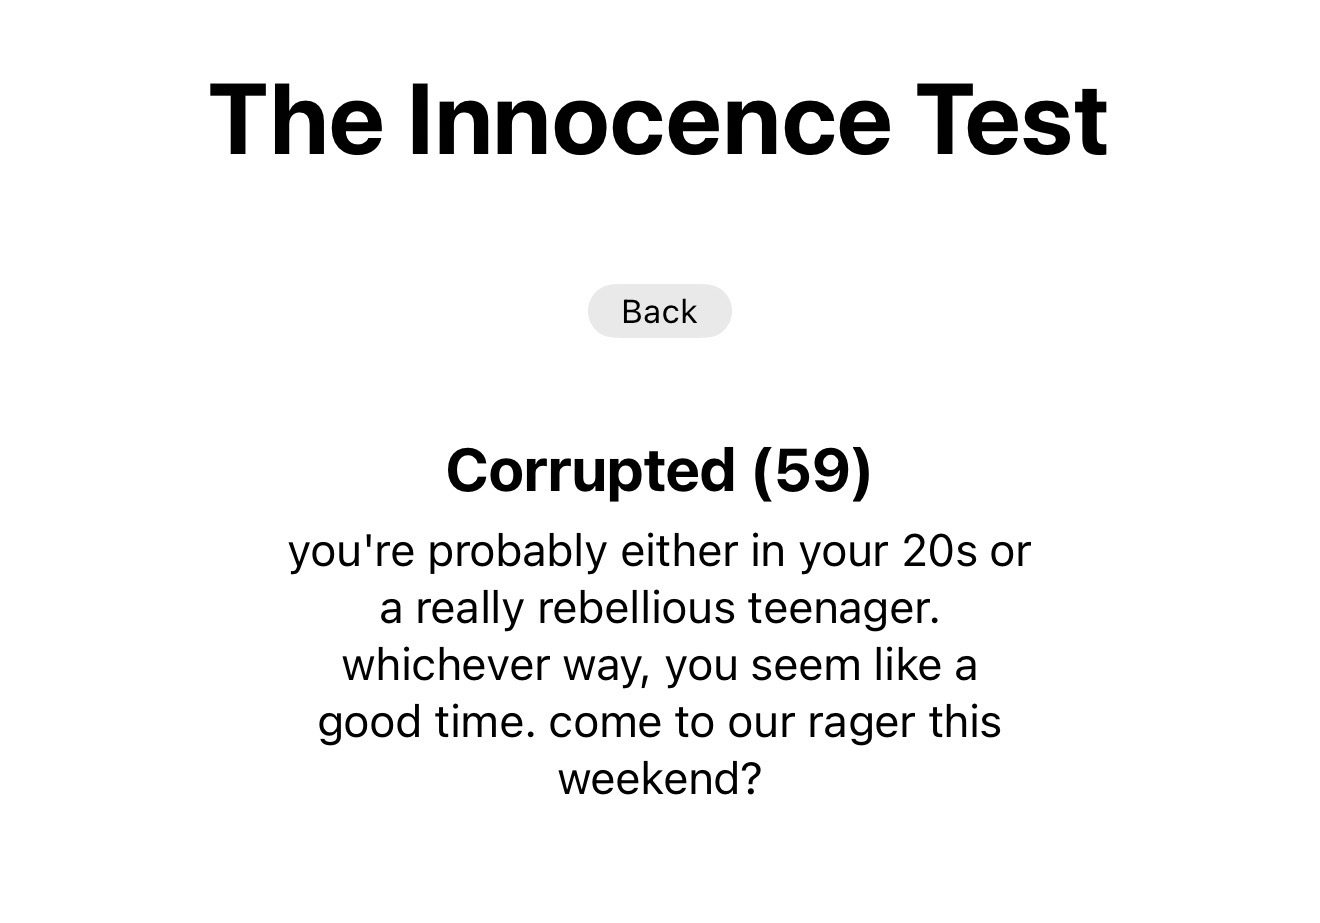This screenshot has width=1320, height=923.
Task: Click the line "whichever way, you seem like a"
Action: 659,665
